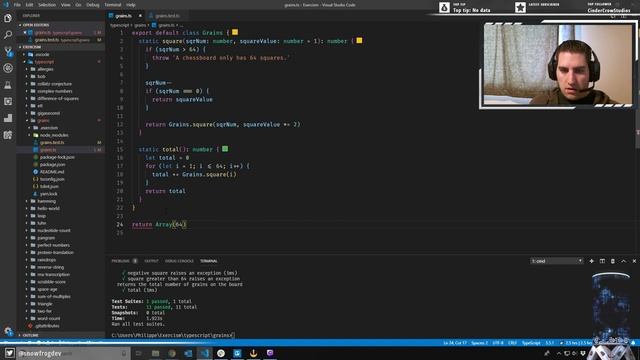Expand the perfect-numbers folder
This screenshot has width=640, height=360.
coord(53,245)
